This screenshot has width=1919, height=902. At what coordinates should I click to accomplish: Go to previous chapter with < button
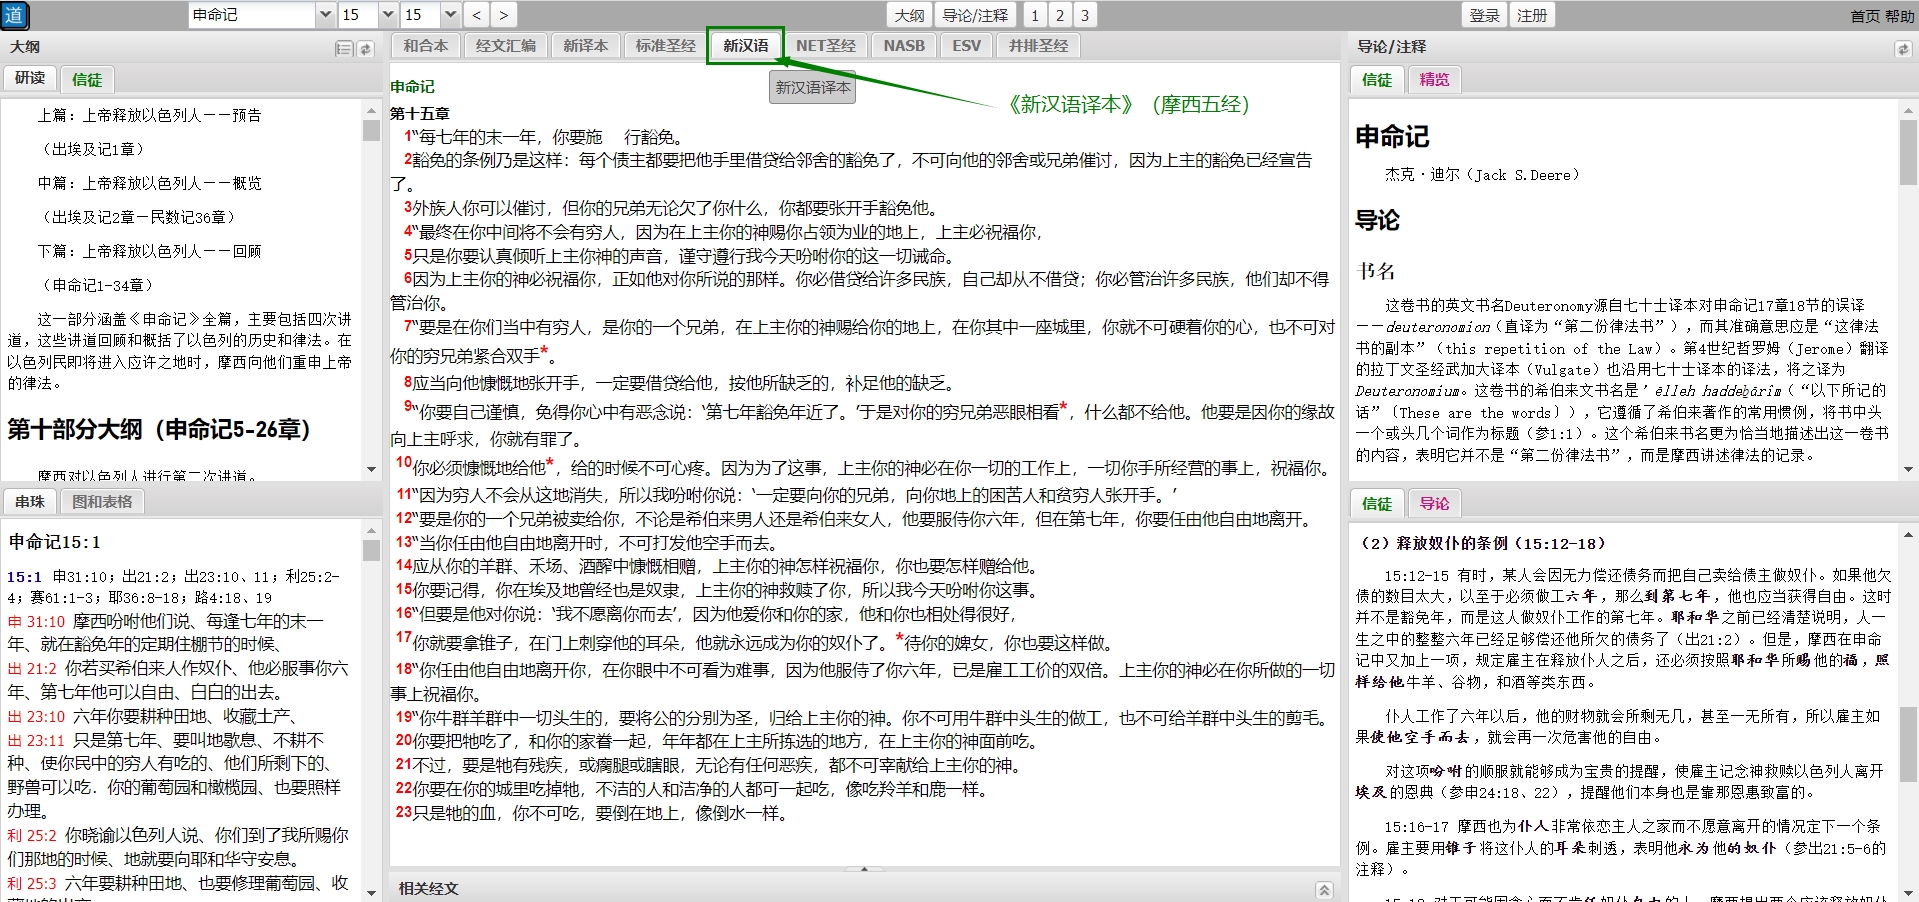[x=477, y=15]
